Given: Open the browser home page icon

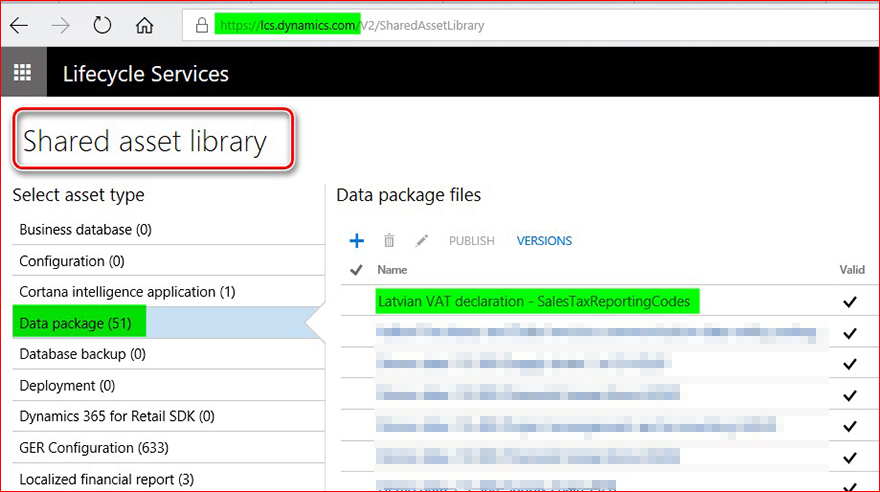Looking at the screenshot, I should pos(144,25).
